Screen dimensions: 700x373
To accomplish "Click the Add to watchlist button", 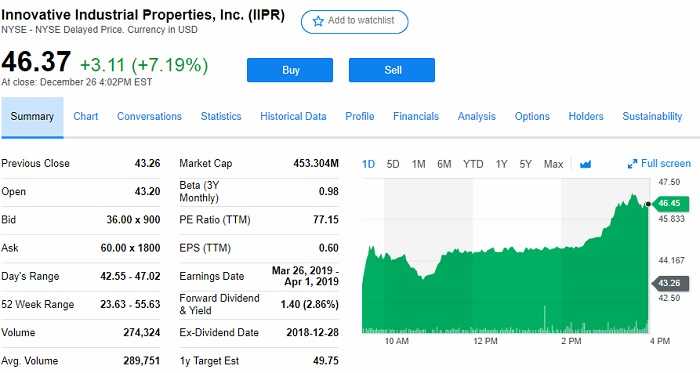I will [x=354, y=22].
